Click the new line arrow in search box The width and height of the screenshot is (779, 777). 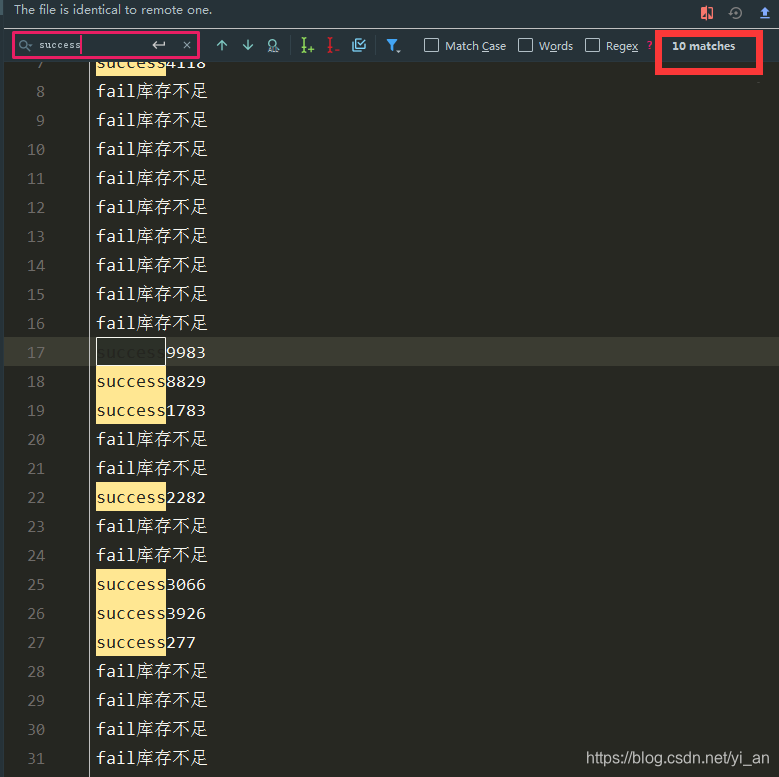pyautogui.click(x=158, y=45)
